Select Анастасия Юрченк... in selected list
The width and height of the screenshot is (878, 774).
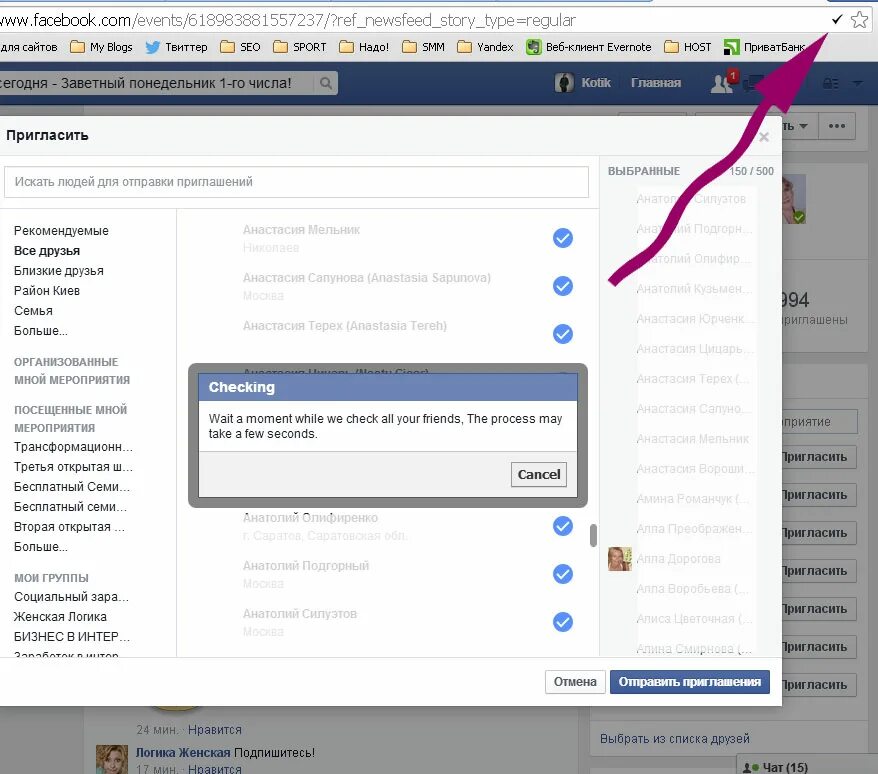pyautogui.click(x=694, y=319)
